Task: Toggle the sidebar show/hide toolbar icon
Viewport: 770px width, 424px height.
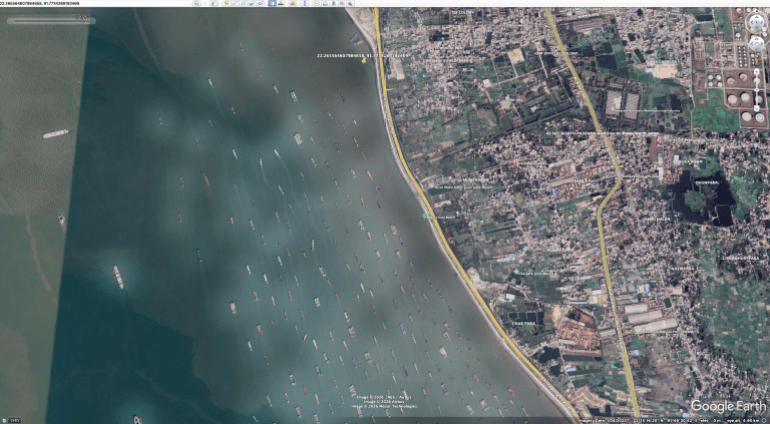Action: click(x=214, y=3)
